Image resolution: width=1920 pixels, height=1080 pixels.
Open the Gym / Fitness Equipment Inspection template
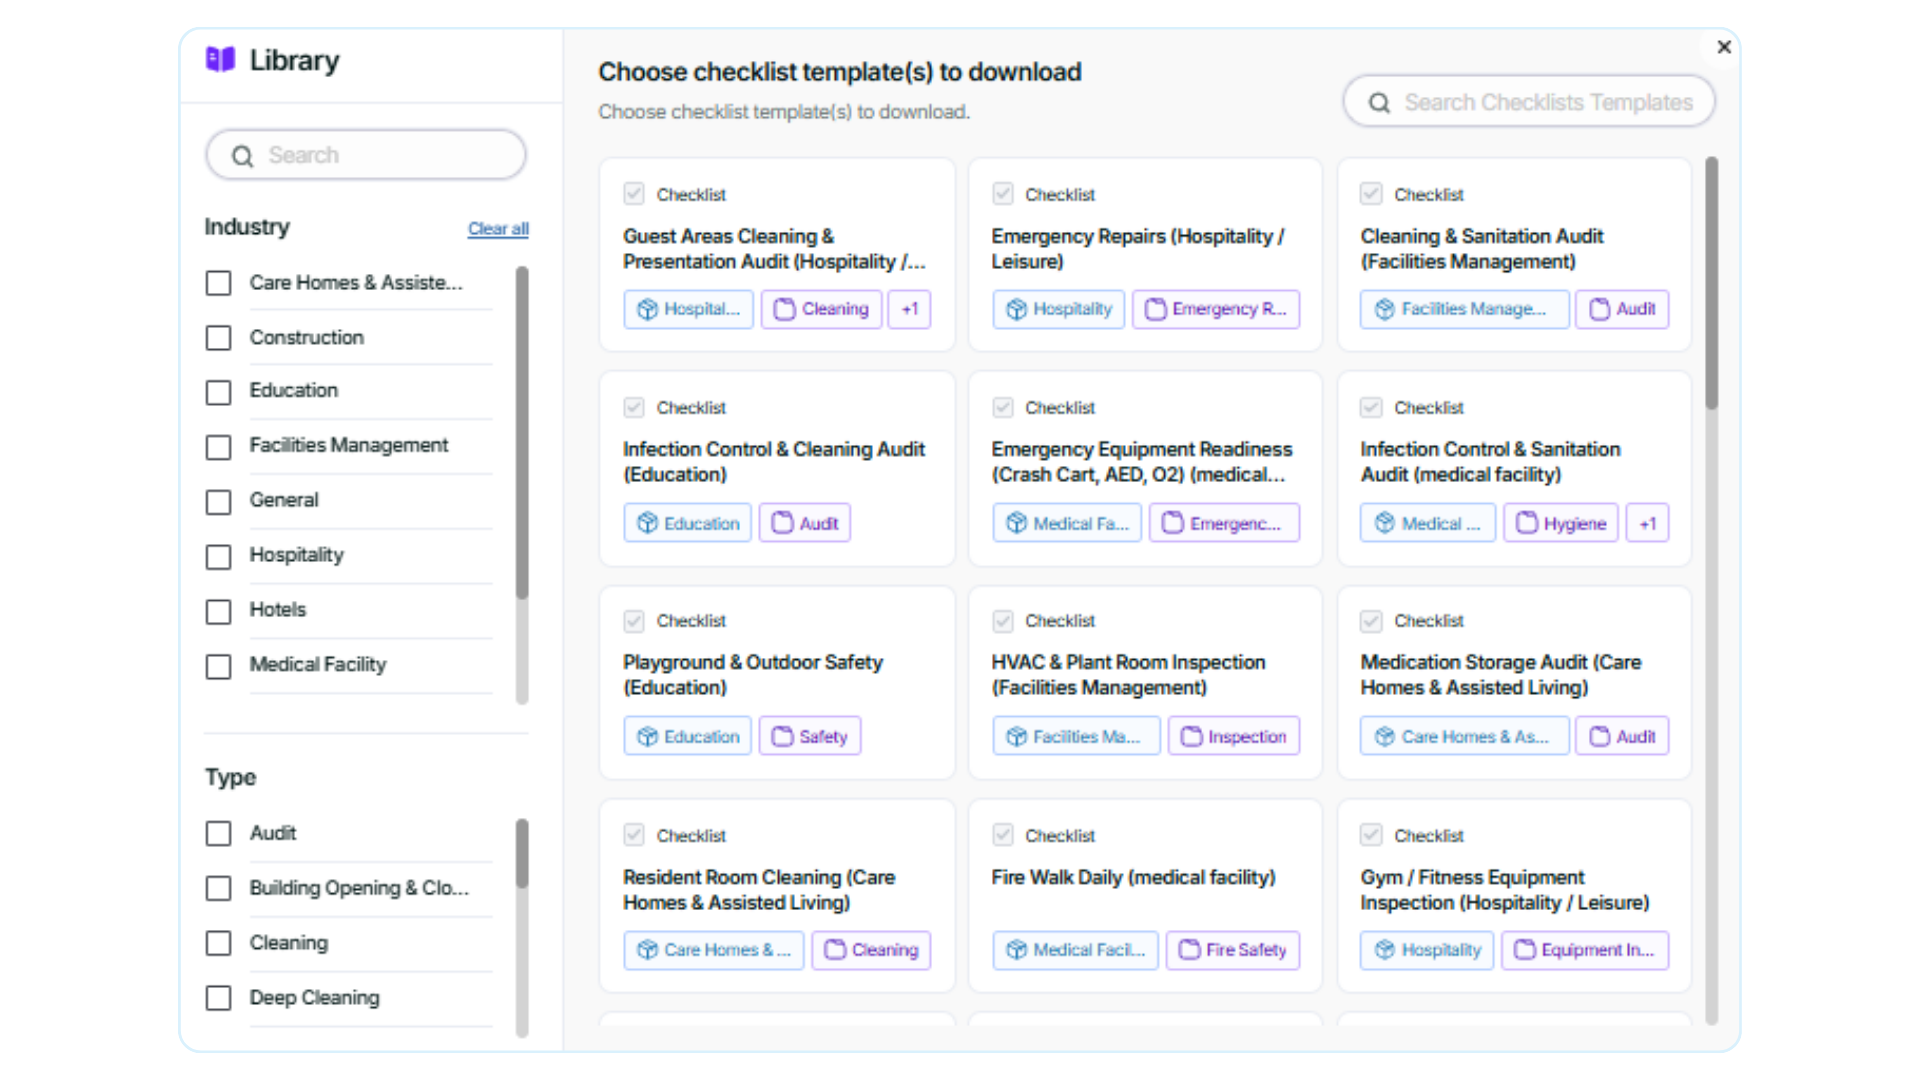(1504, 890)
